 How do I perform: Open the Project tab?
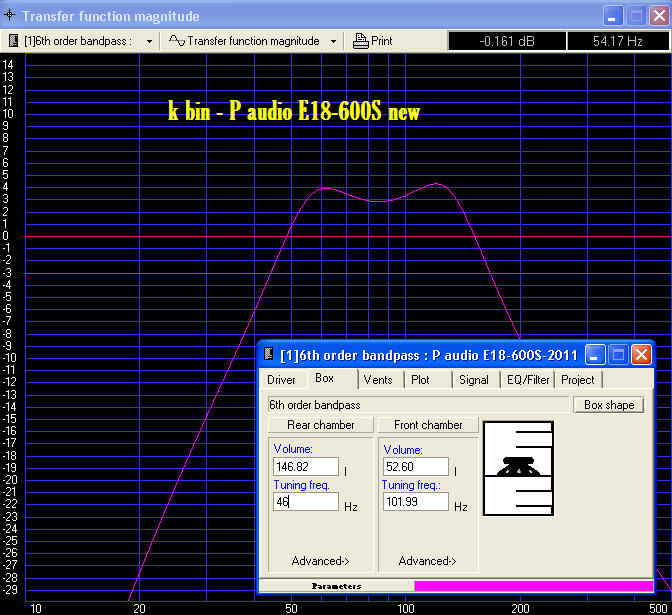coord(577,380)
